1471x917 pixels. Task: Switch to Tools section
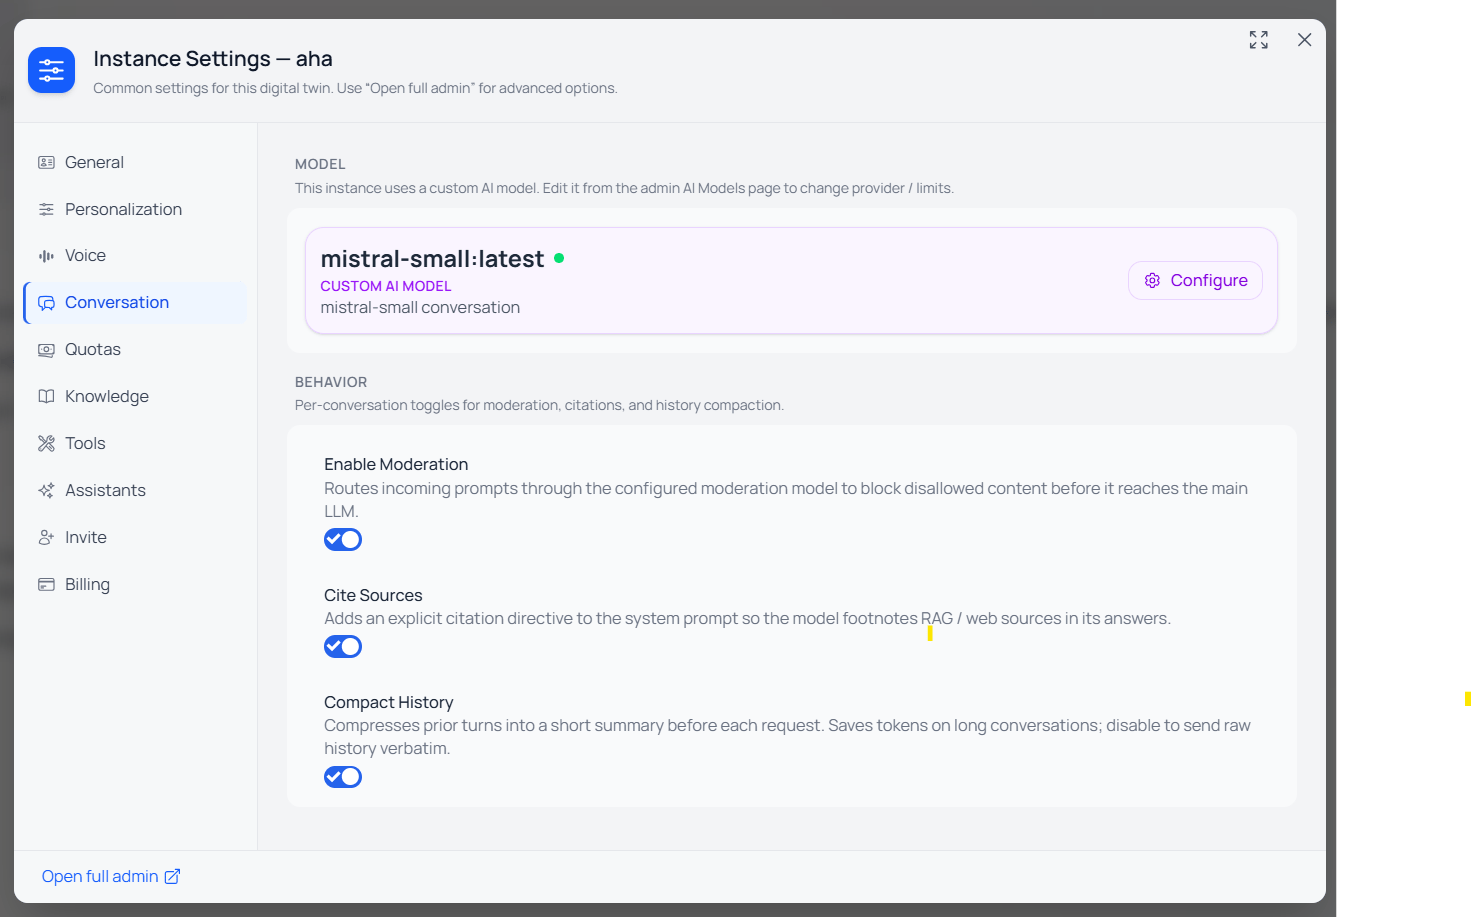[135, 443]
